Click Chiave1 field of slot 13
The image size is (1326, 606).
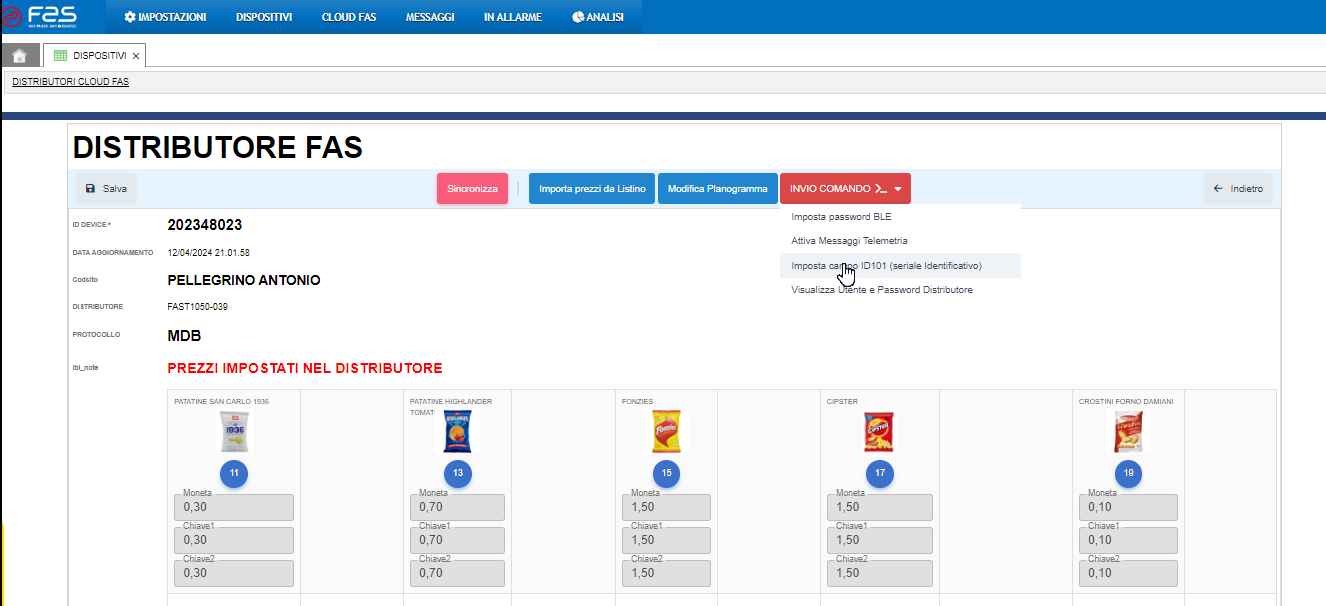coord(458,540)
